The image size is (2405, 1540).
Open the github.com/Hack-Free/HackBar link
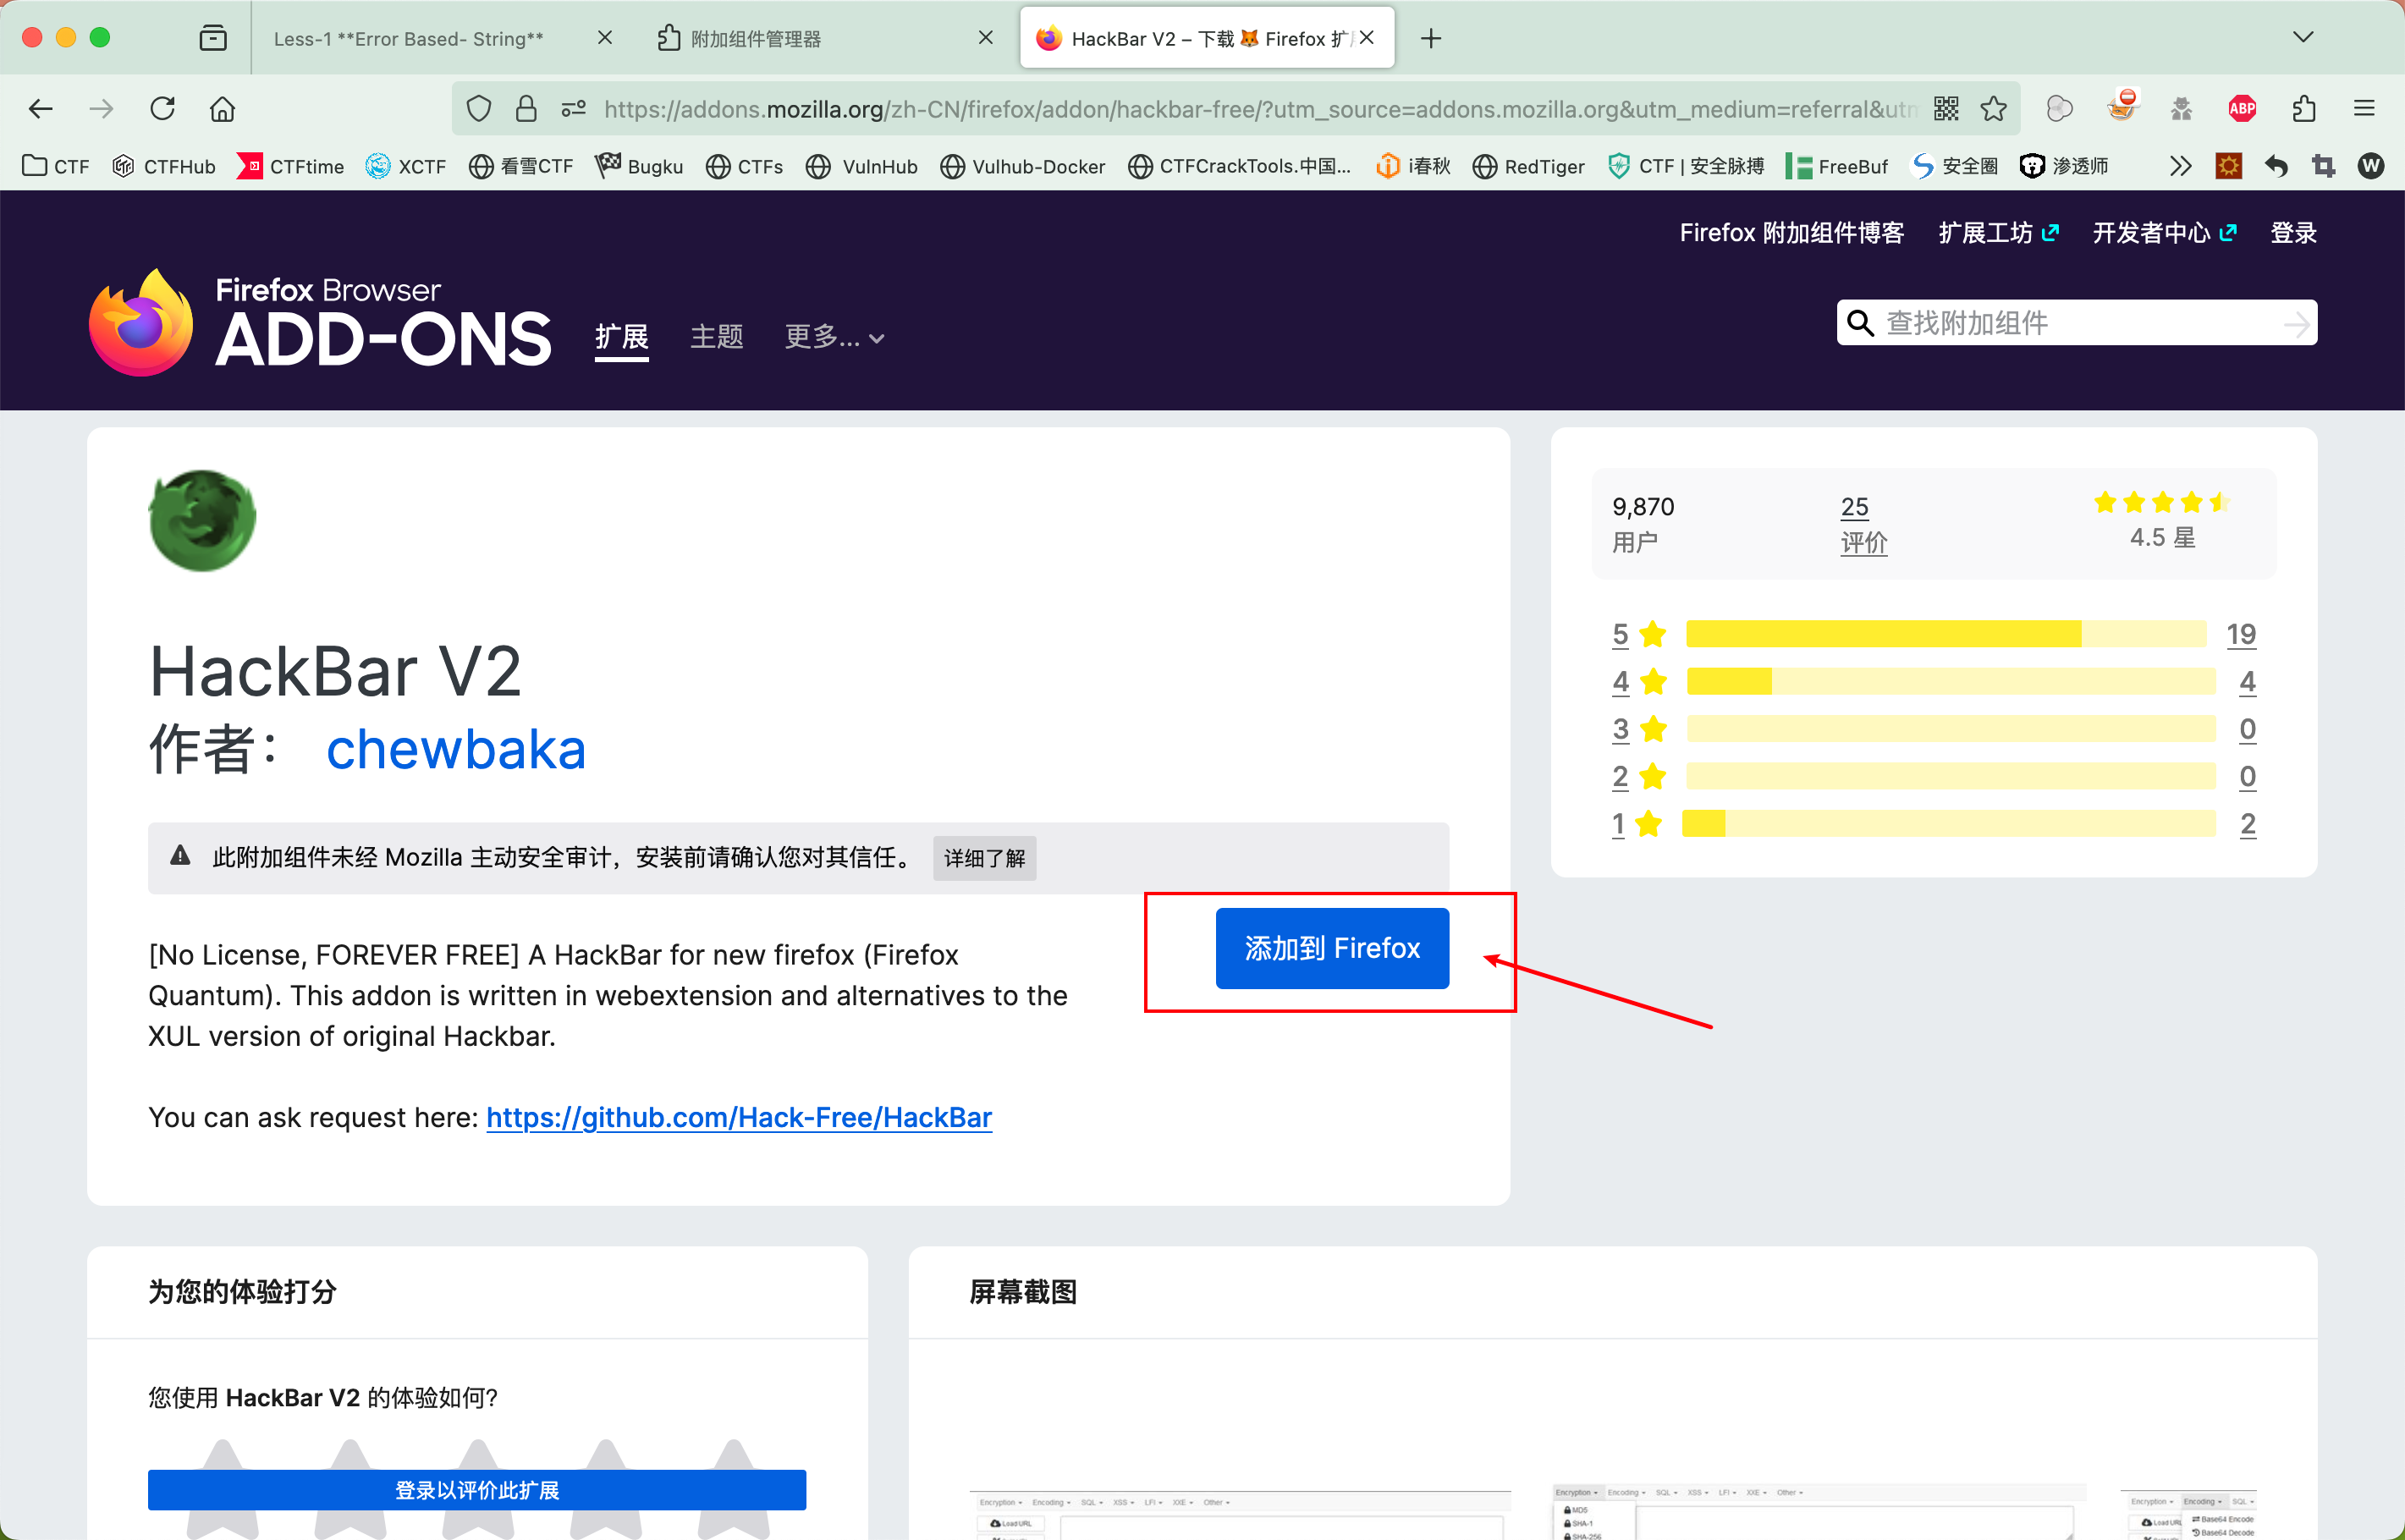tap(739, 1117)
